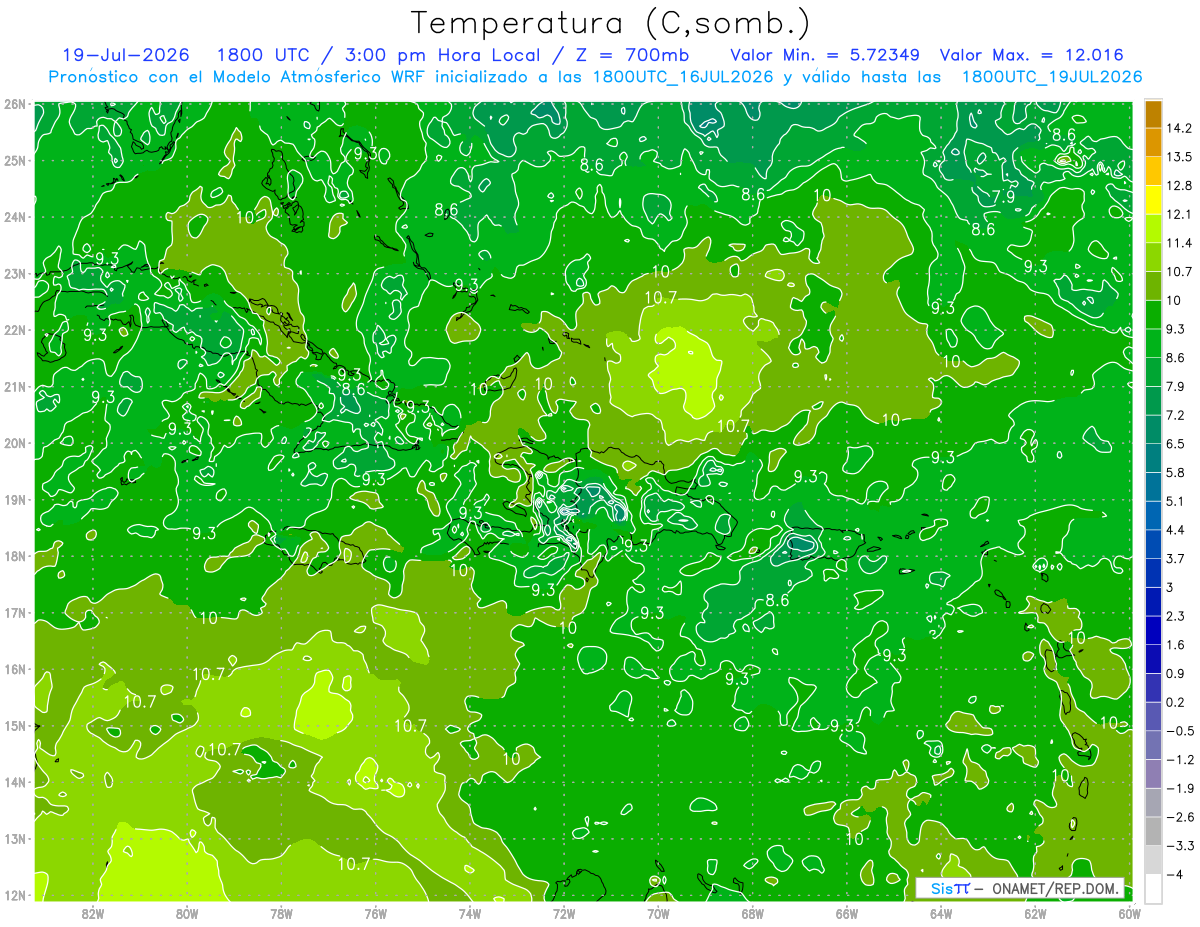Click the 62W longitude axis label
The height and width of the screenshot is (927, 1200).
coord(1035,913)
